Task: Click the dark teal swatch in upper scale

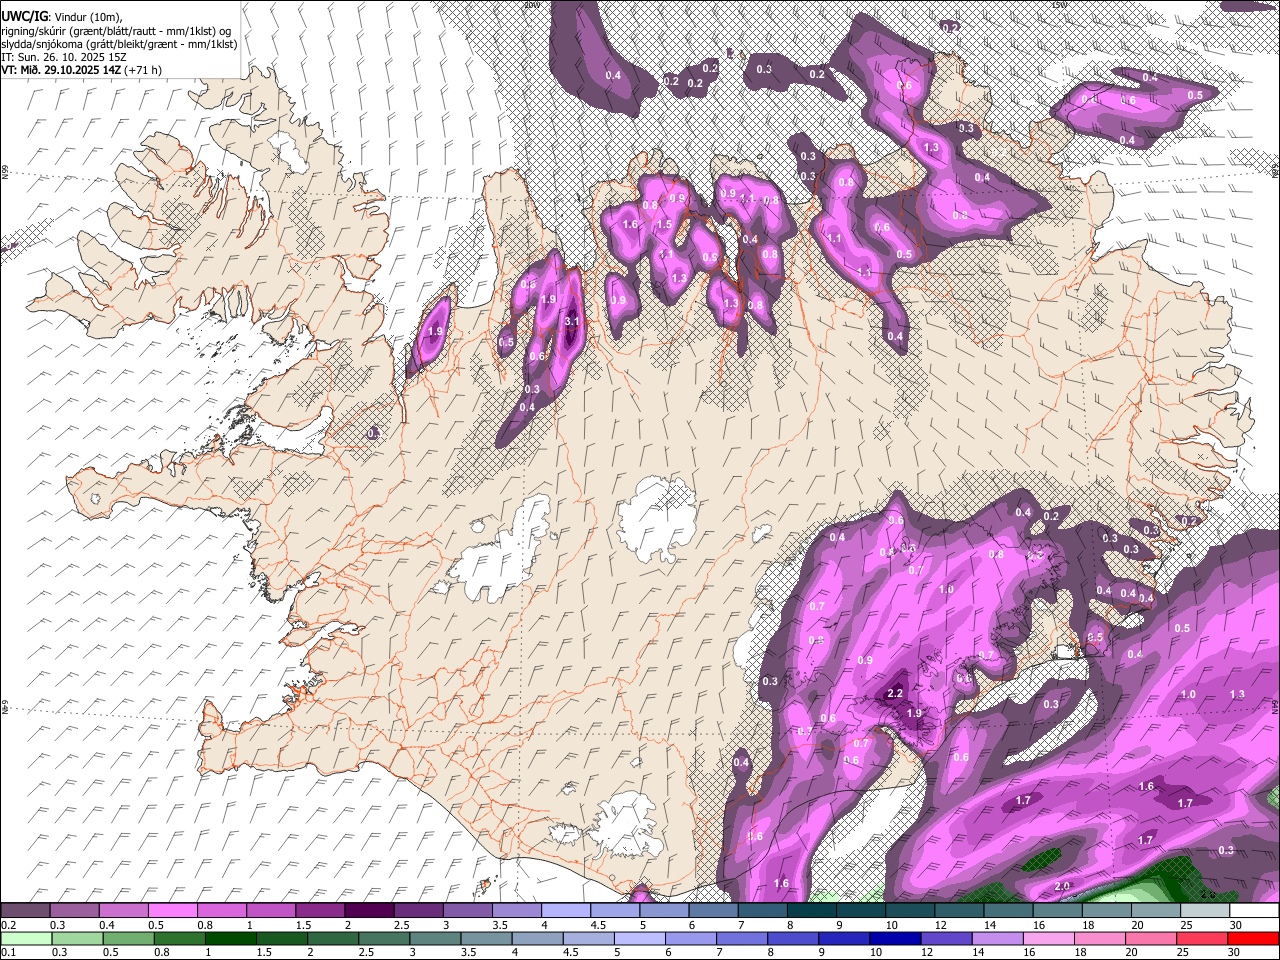Action: [812, 910]
